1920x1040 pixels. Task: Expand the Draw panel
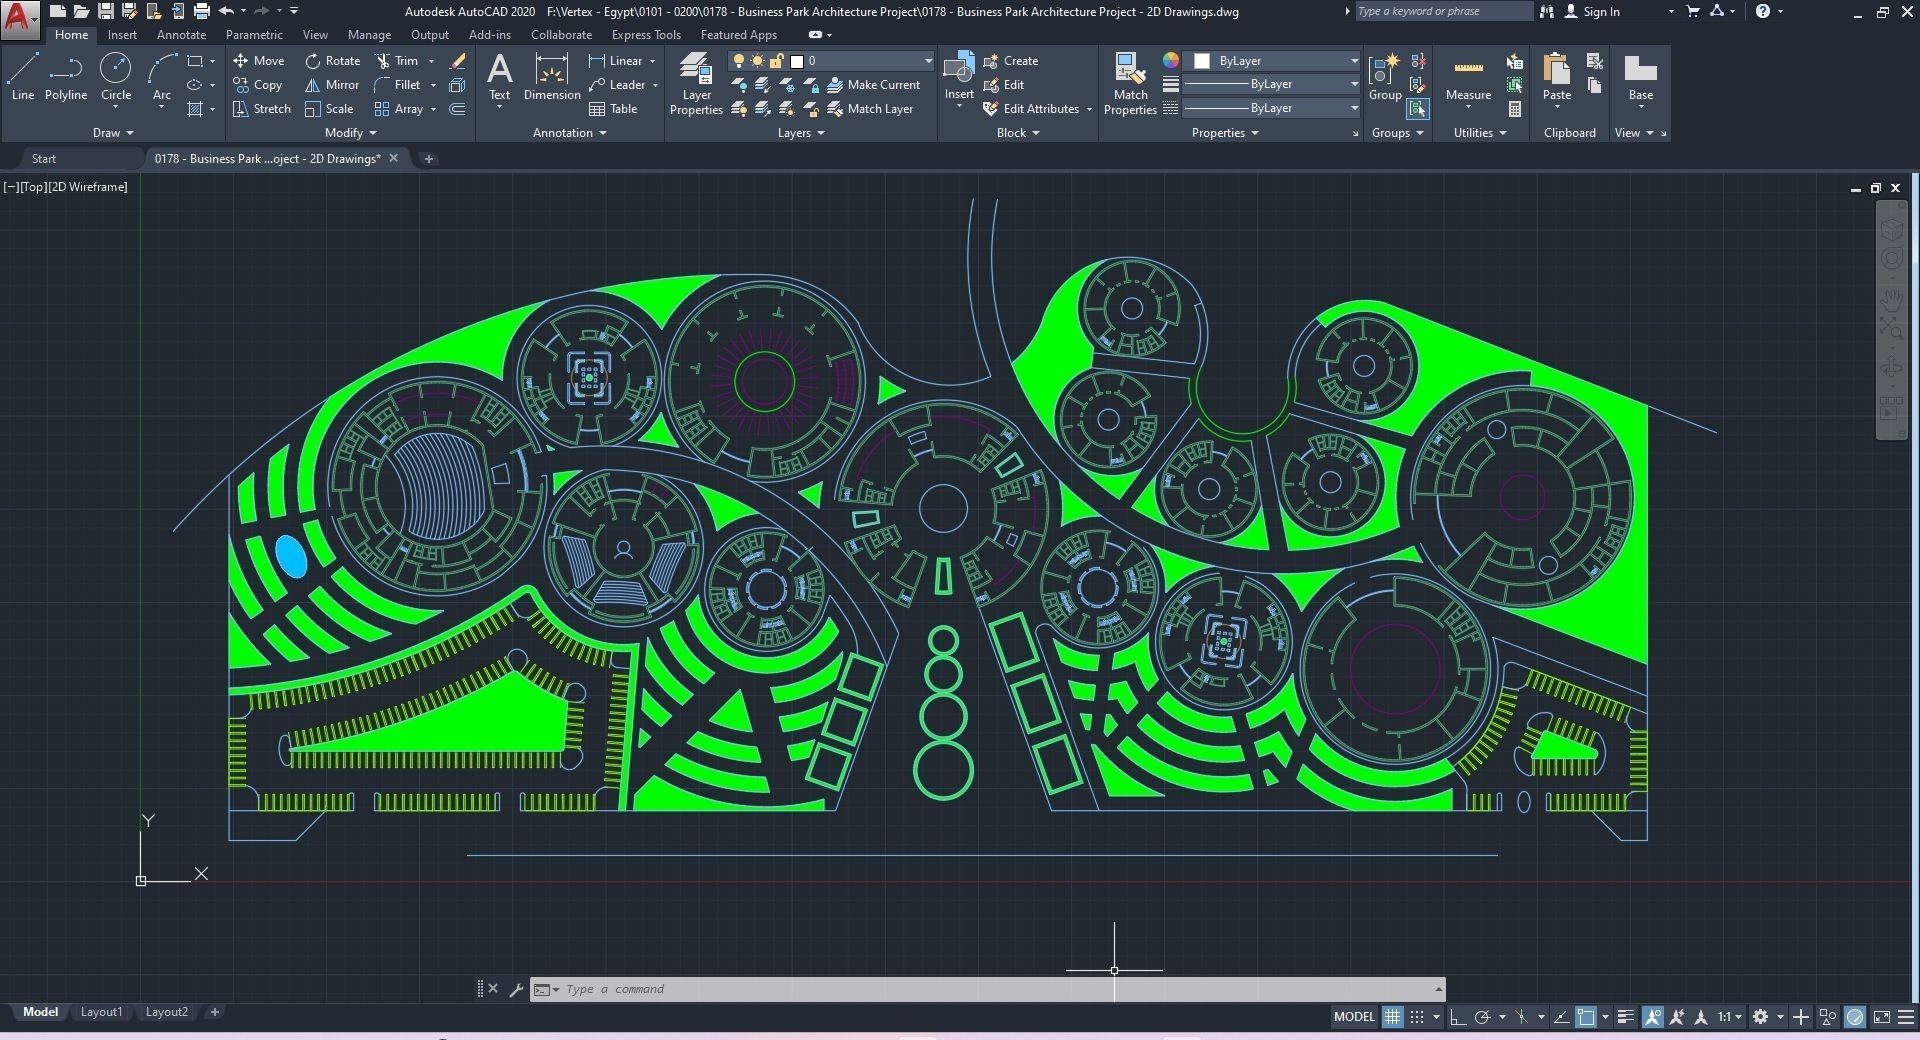pos(113,133)
